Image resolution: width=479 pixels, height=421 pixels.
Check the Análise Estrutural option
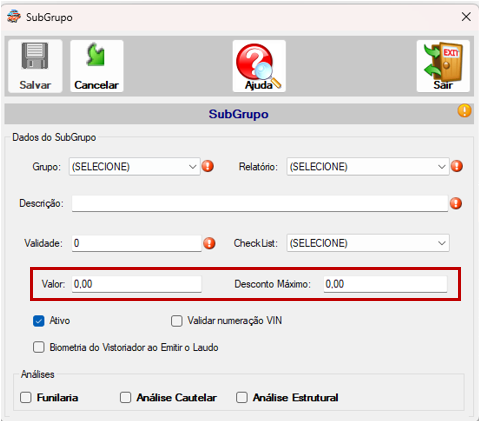coord(242,397)
